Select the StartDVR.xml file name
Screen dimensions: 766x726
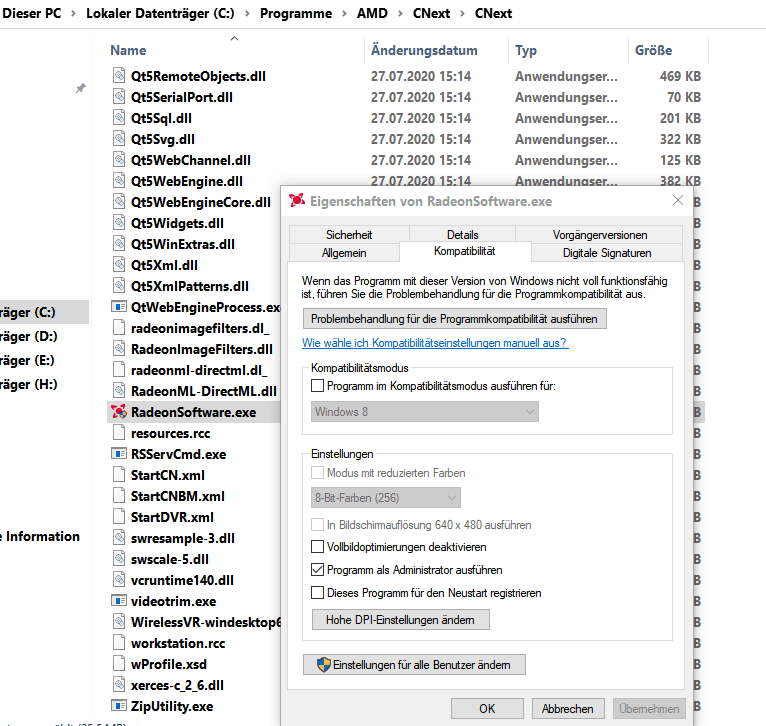coord(172,517)
